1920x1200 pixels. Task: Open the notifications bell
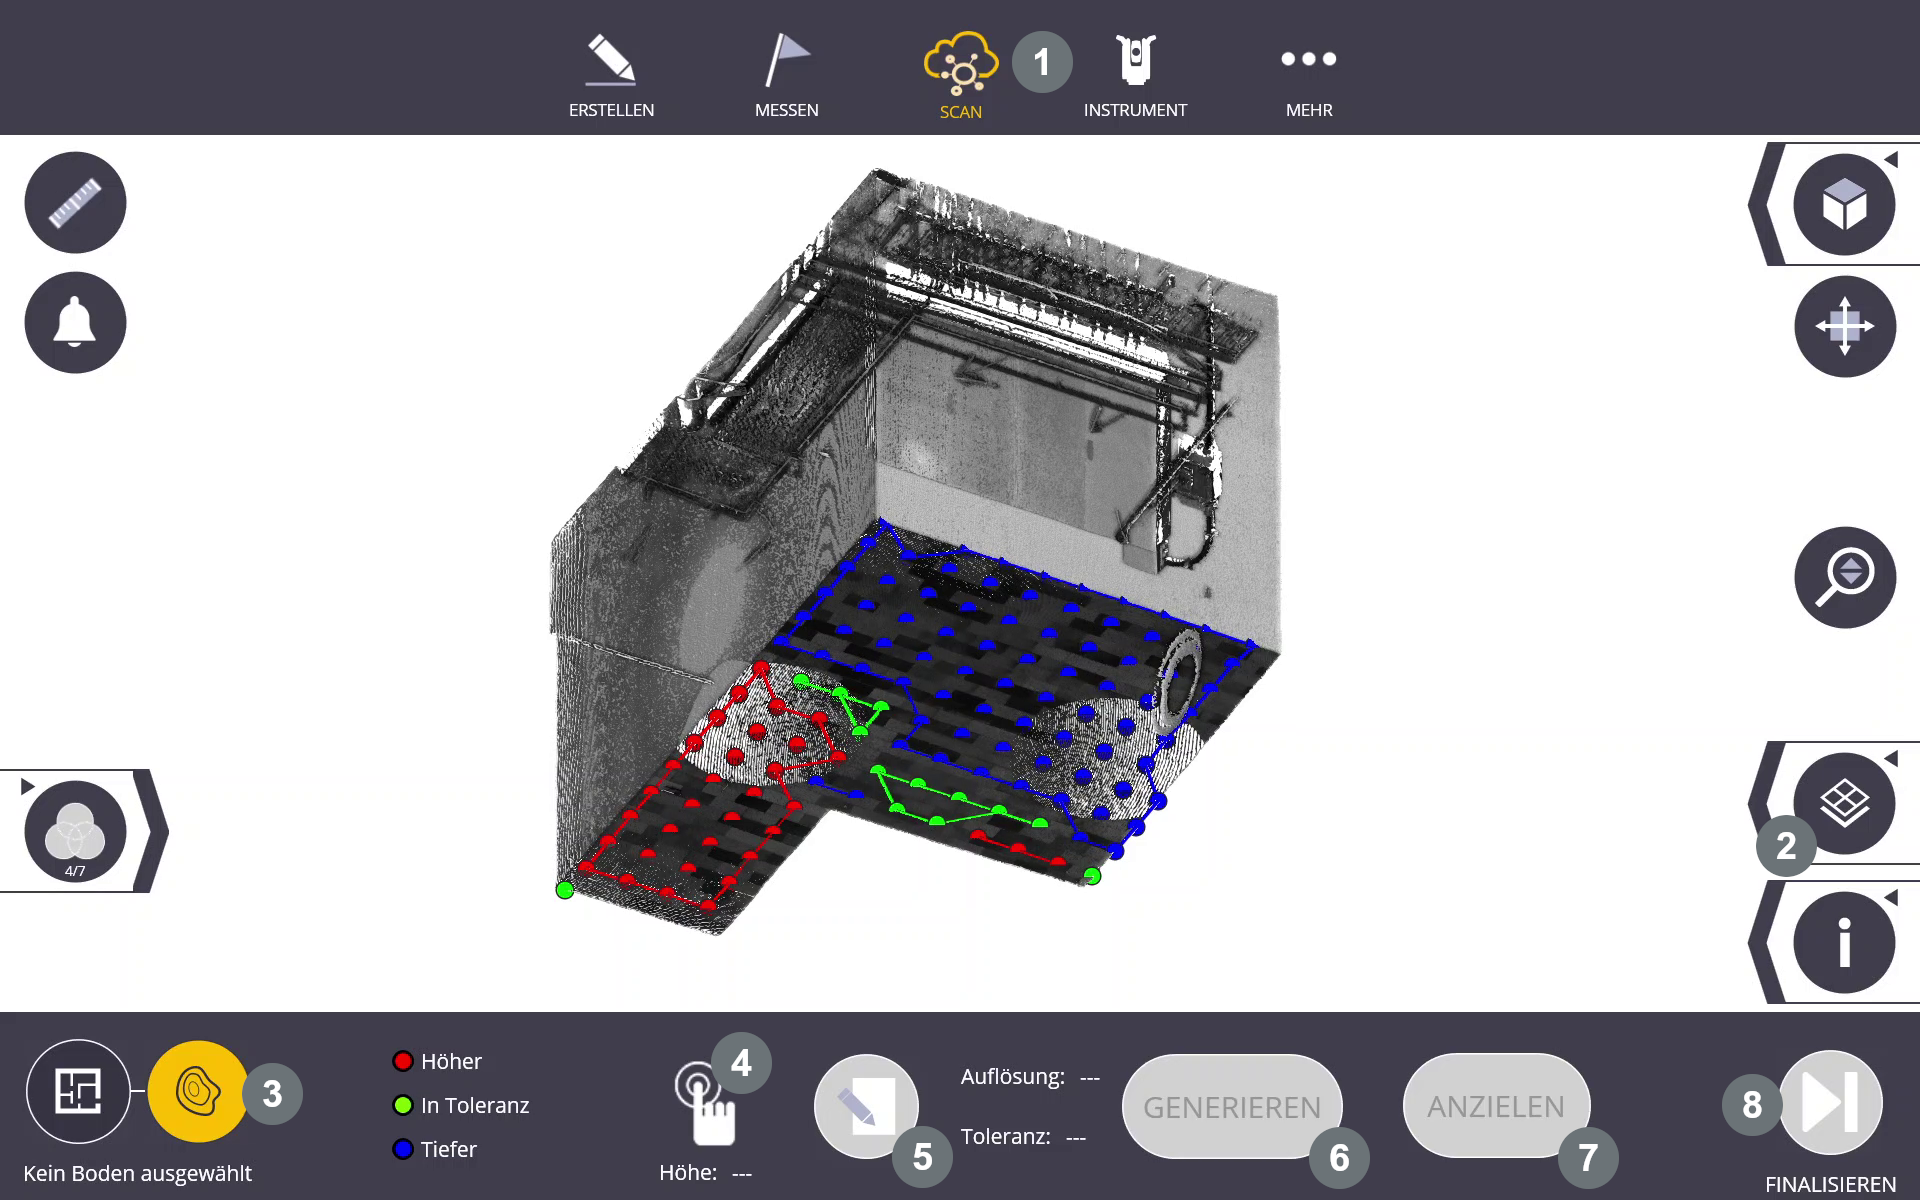pos(75,323)
